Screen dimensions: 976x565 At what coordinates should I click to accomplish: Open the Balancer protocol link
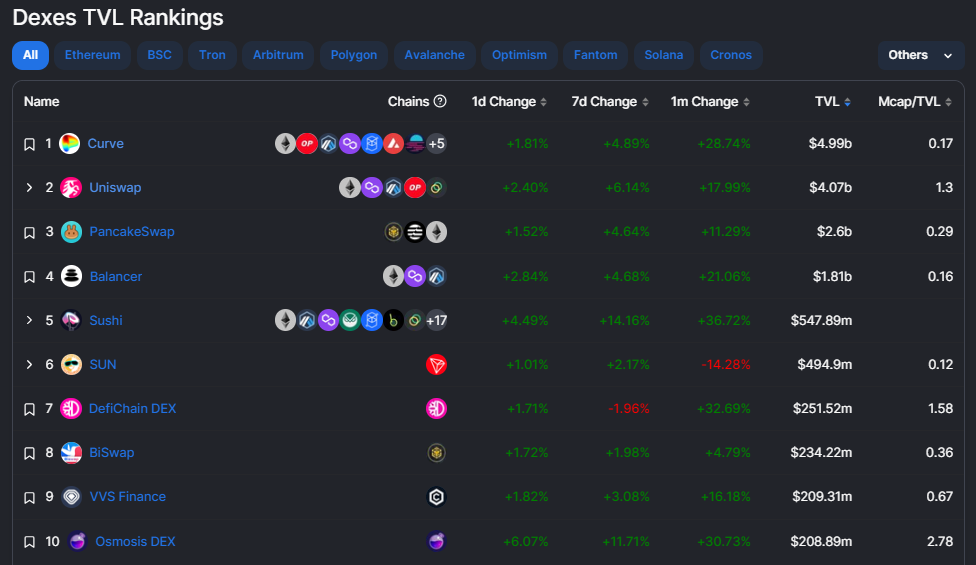pos(116,276)
